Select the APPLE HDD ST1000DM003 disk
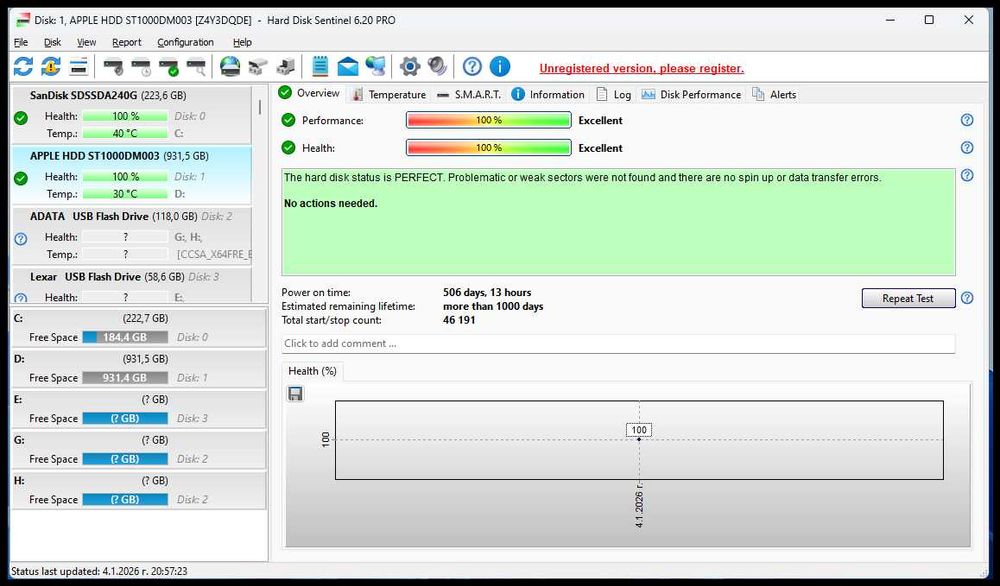 pyautogui.click(x=131, y=175)
